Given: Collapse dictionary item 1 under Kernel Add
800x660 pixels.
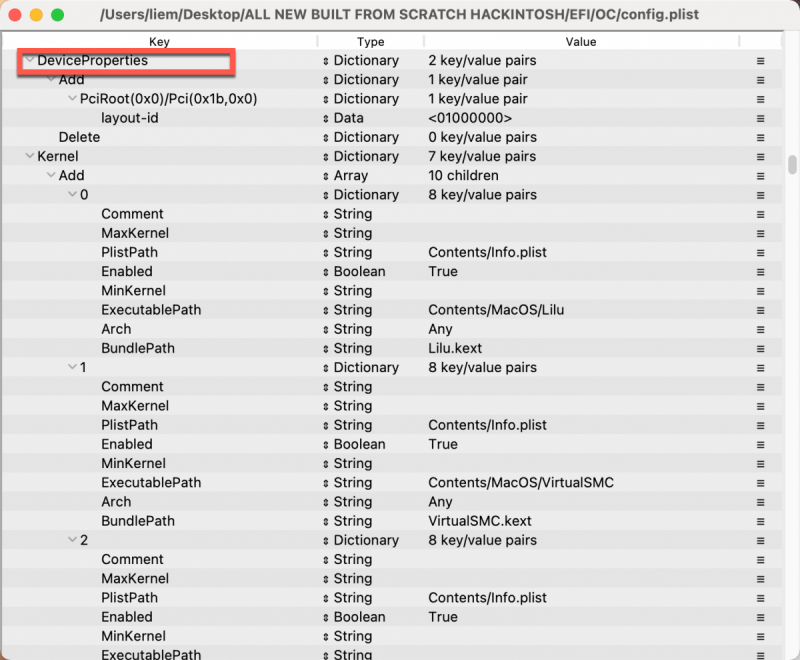Looking at the screenshot, I should [x=71, y=367].
